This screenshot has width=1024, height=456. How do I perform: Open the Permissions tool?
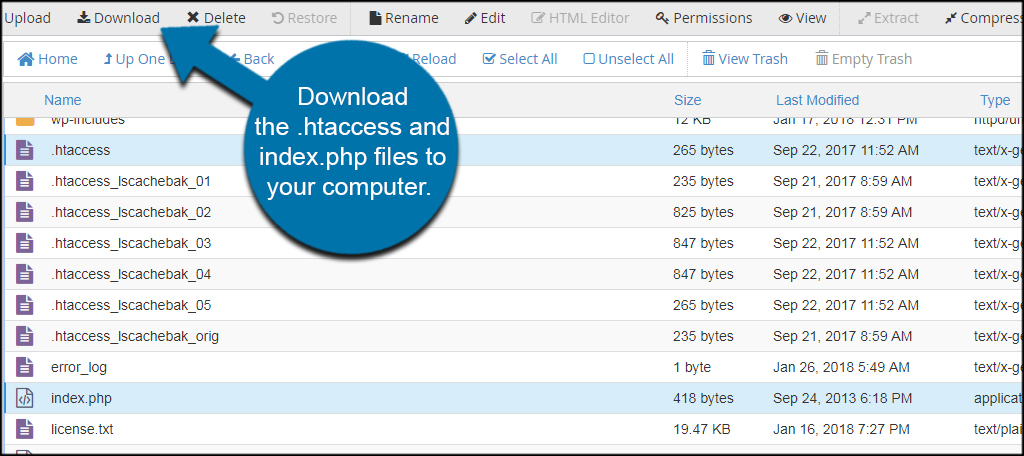(x=704, y=18)
